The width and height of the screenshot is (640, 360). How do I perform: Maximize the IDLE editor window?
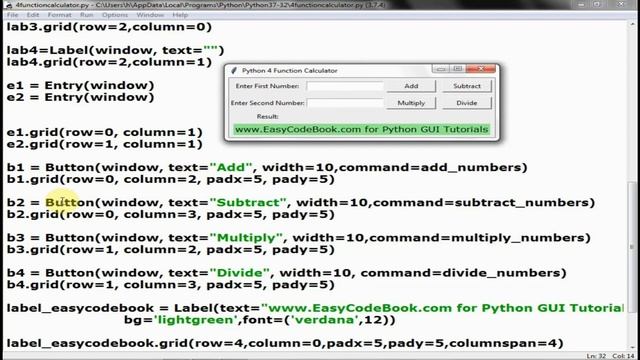point(597,4)
